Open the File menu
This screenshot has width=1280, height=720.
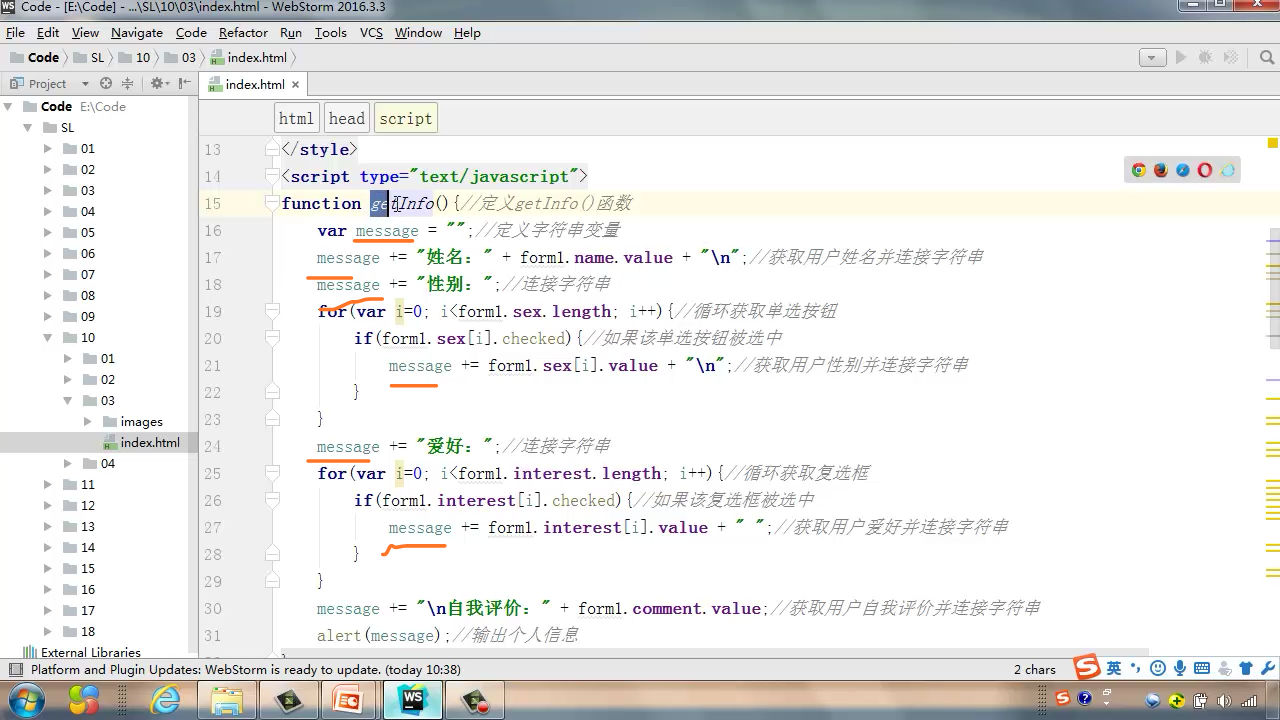point(15,32)
